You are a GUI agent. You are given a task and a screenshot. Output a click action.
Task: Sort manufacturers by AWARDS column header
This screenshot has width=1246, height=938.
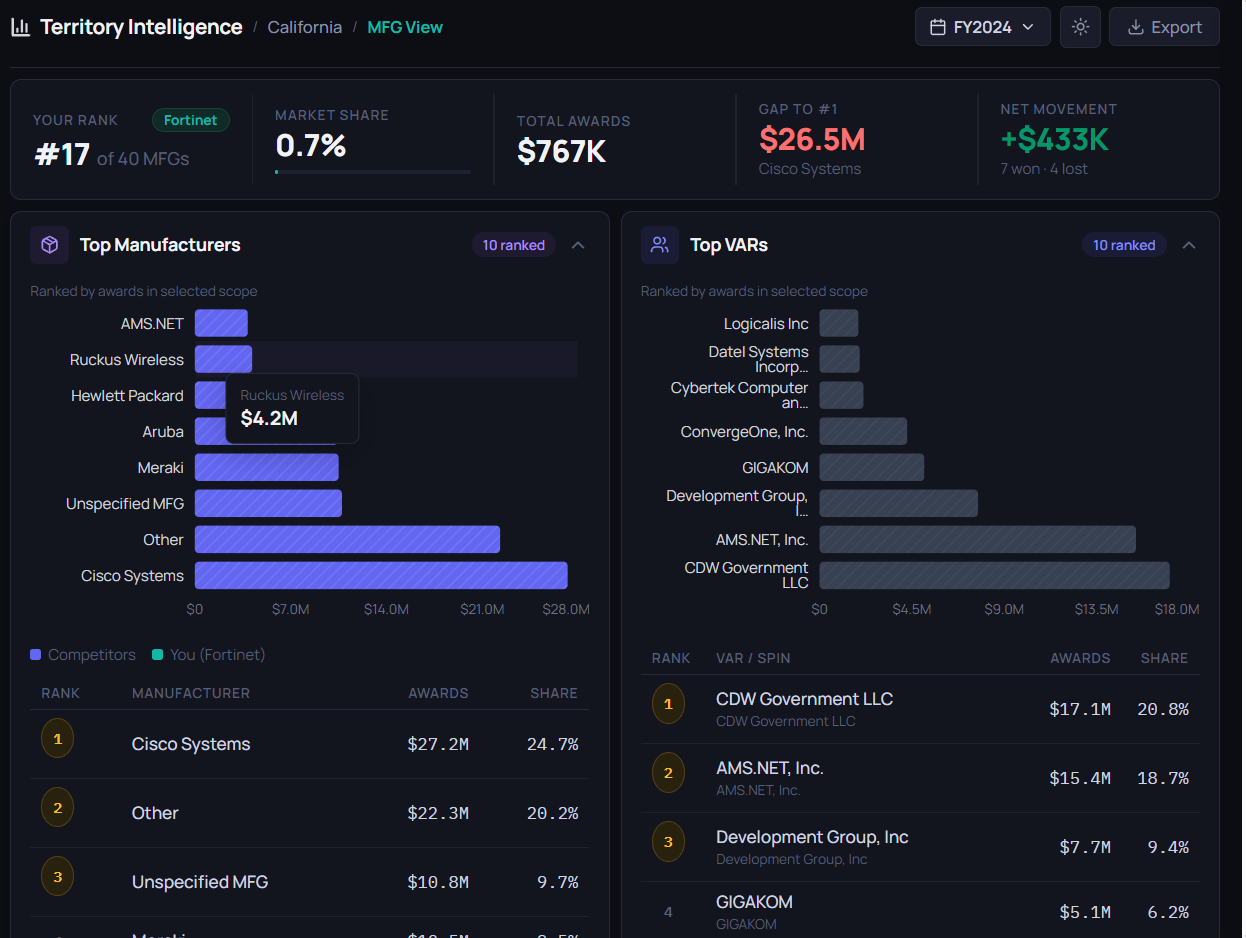pos(438,693)
